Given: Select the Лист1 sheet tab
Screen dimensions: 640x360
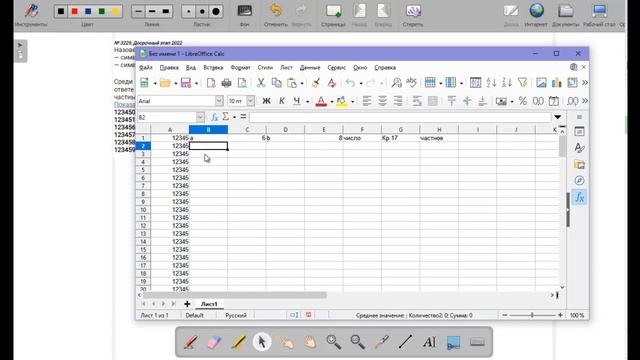Looking at the screenshot, I should [209, 304].
